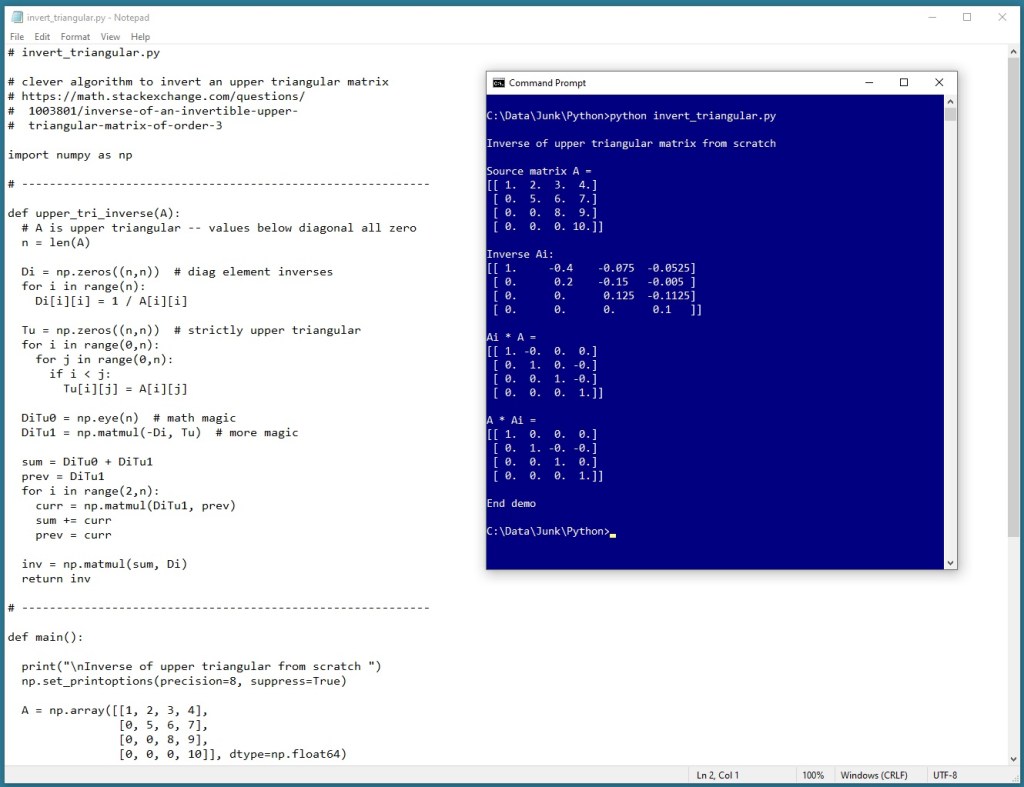Minimize the Notepad window
The image size is (1024, 787).
click(930, 17)
